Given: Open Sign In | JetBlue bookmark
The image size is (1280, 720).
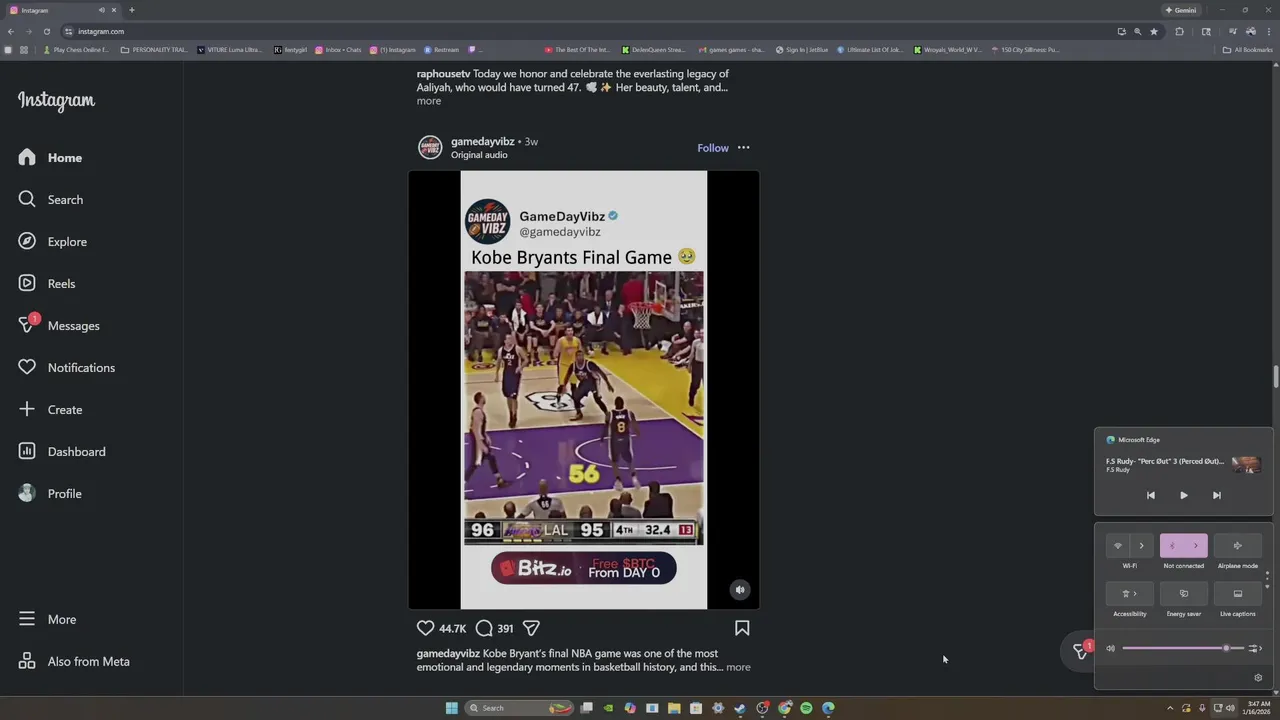Looking at the screenshot, I should coord(802,49).
